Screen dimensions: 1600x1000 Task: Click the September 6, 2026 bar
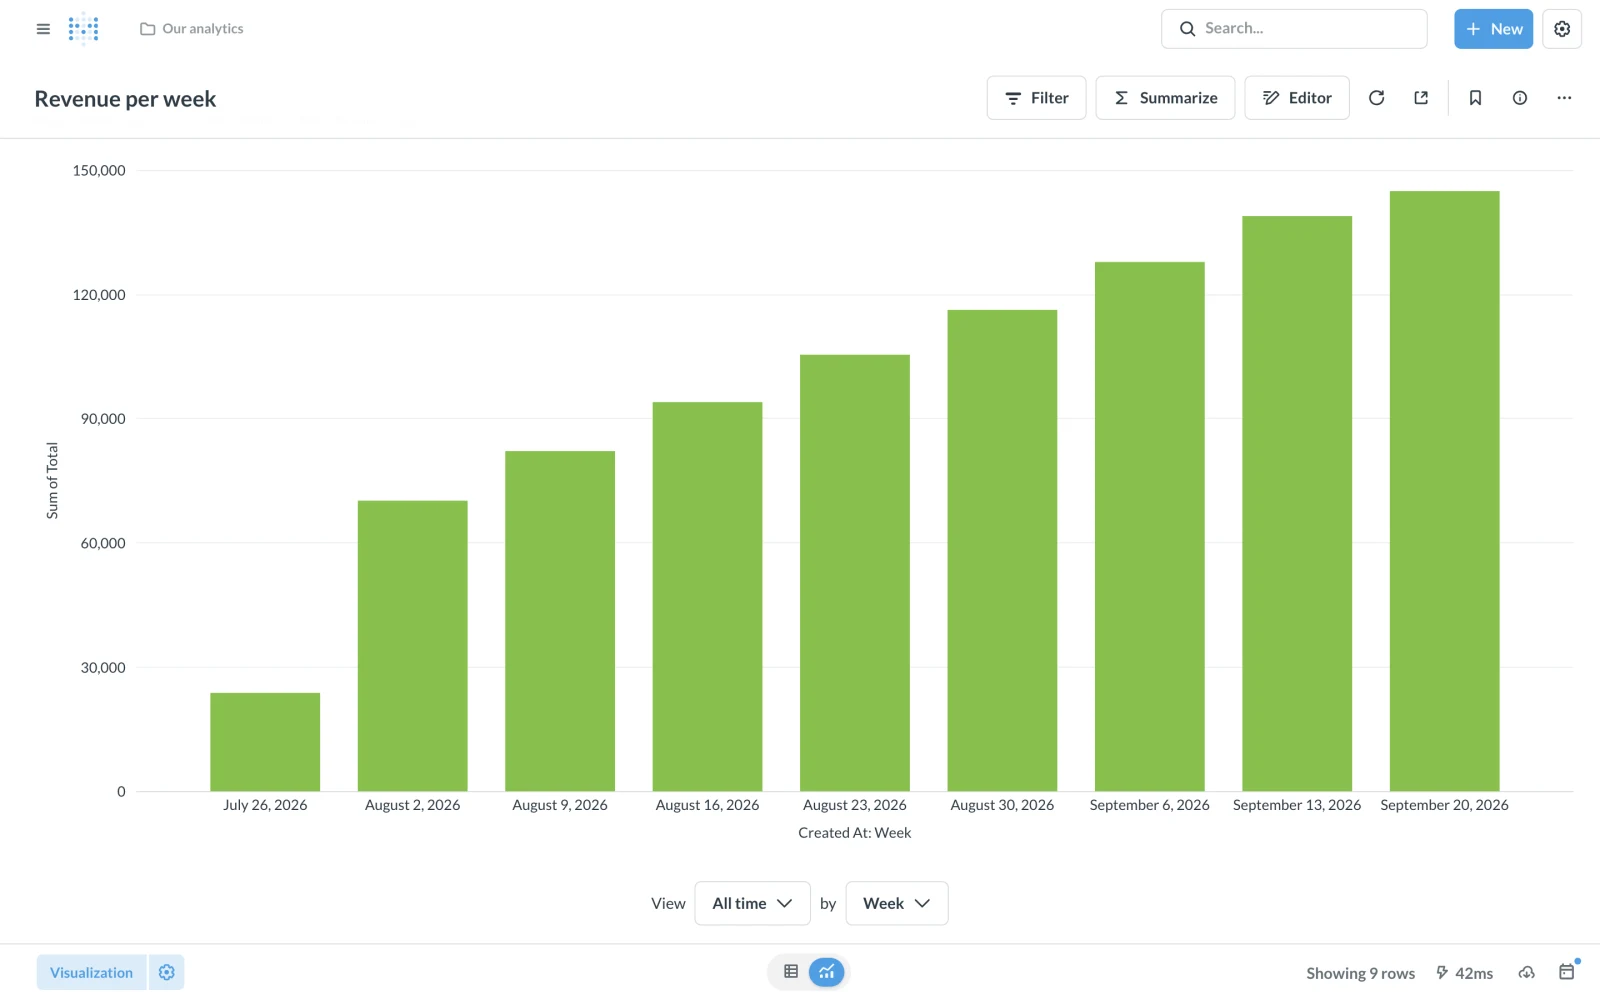(x=1150, y=526)
